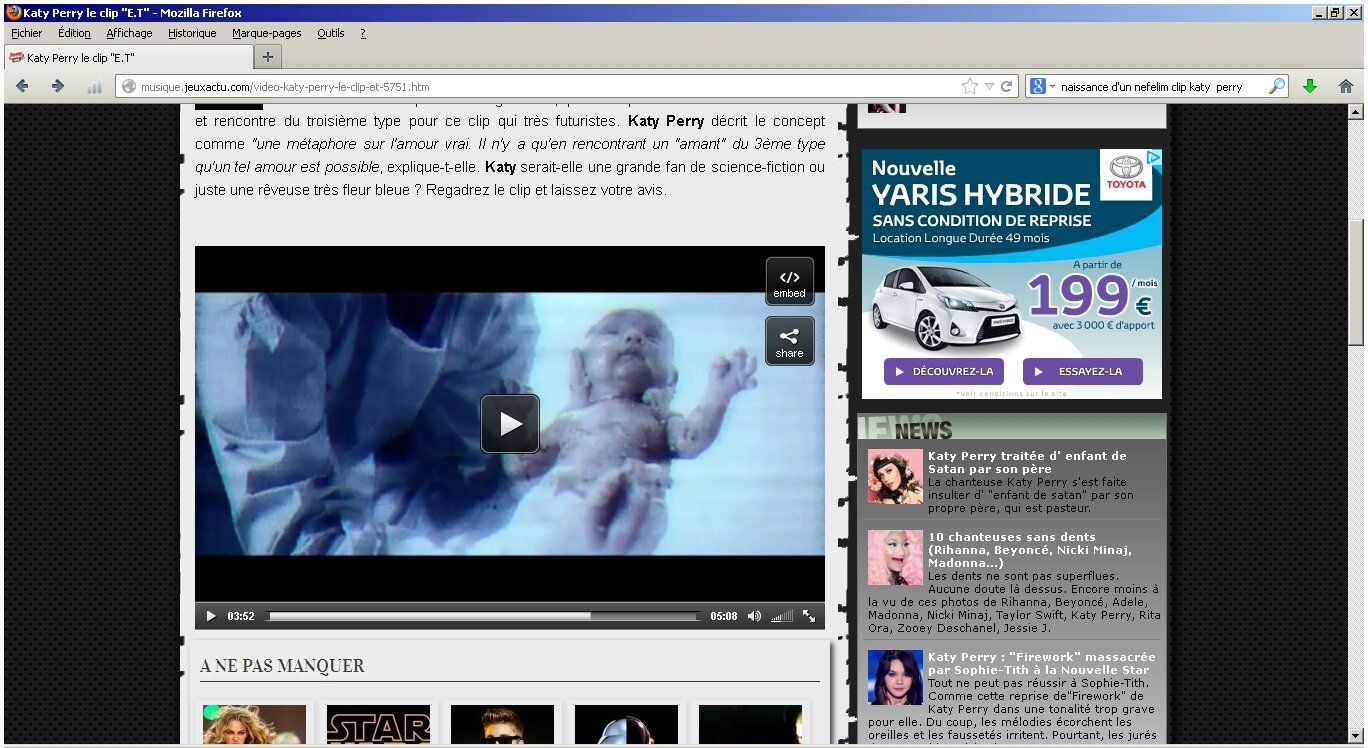Click ESSAYEZ-LA button in Toyota ad
Image resolution: width=1368 pixels, height=748 pixels.
(1082, 371)
